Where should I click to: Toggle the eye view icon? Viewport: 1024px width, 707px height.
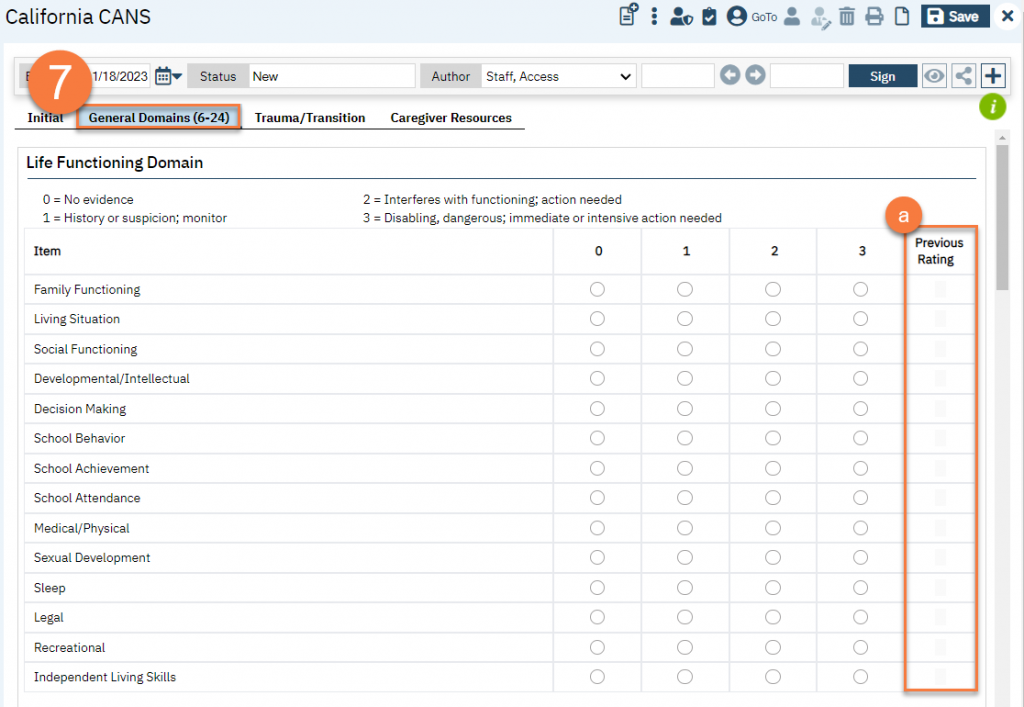(934, 76)
